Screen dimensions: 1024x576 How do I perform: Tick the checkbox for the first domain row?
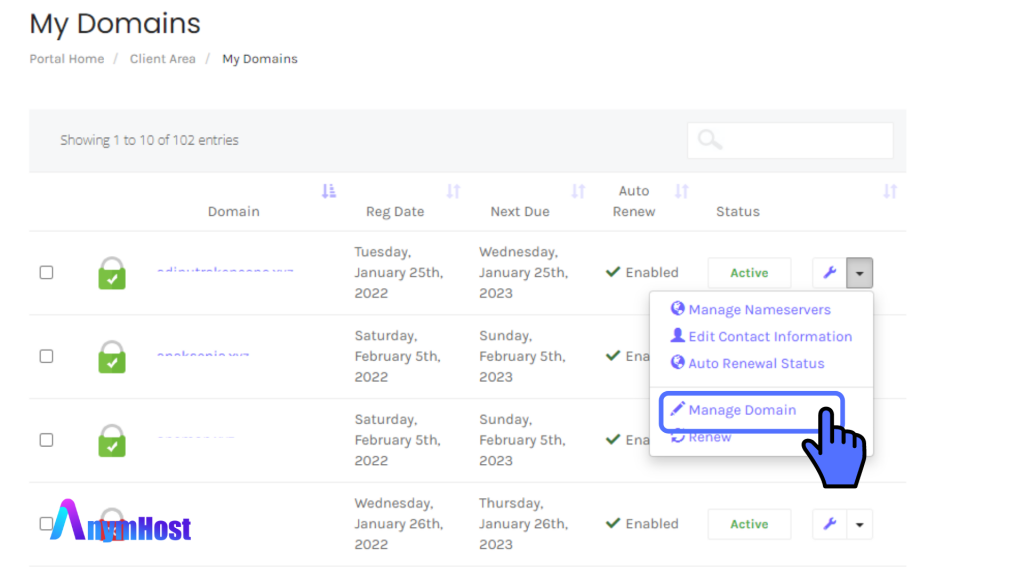[46, 272]
